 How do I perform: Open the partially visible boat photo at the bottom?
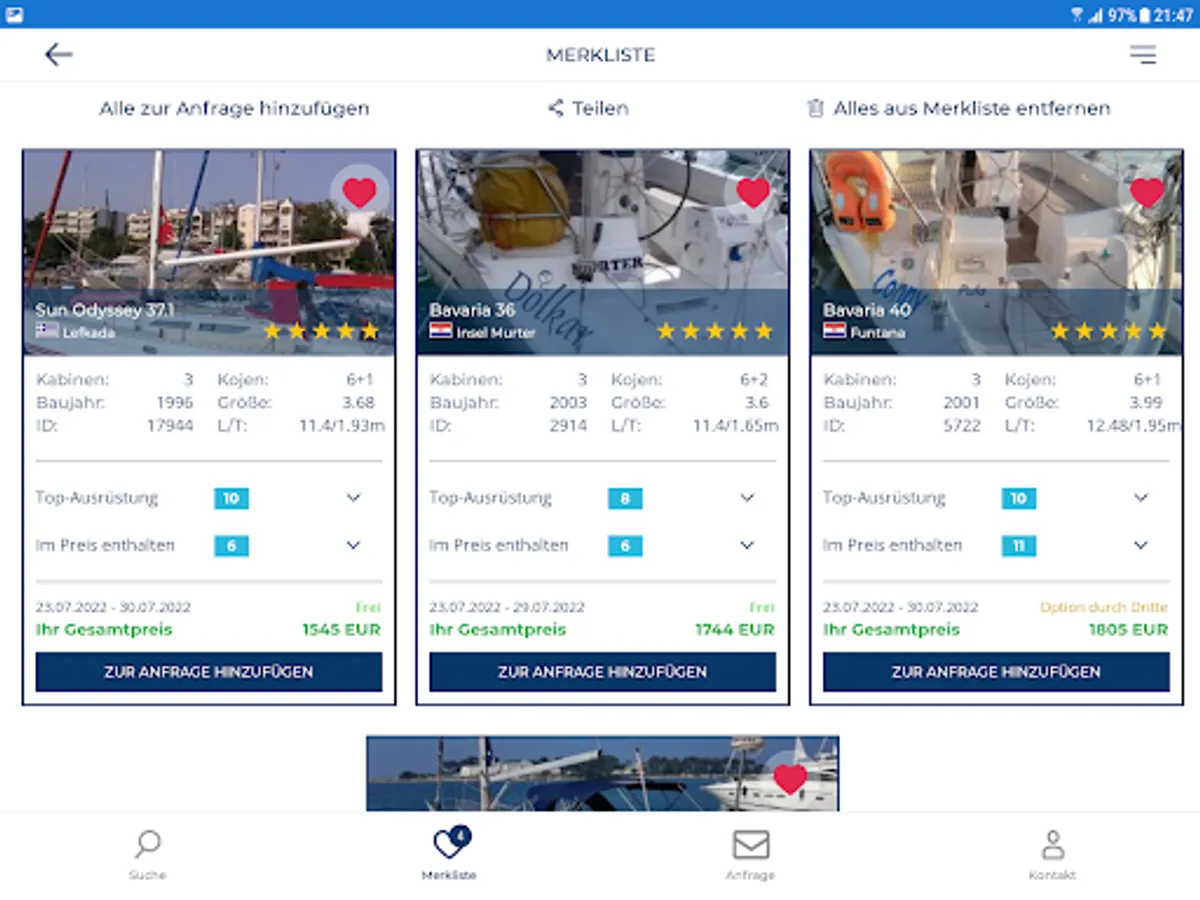pos(603,774)
